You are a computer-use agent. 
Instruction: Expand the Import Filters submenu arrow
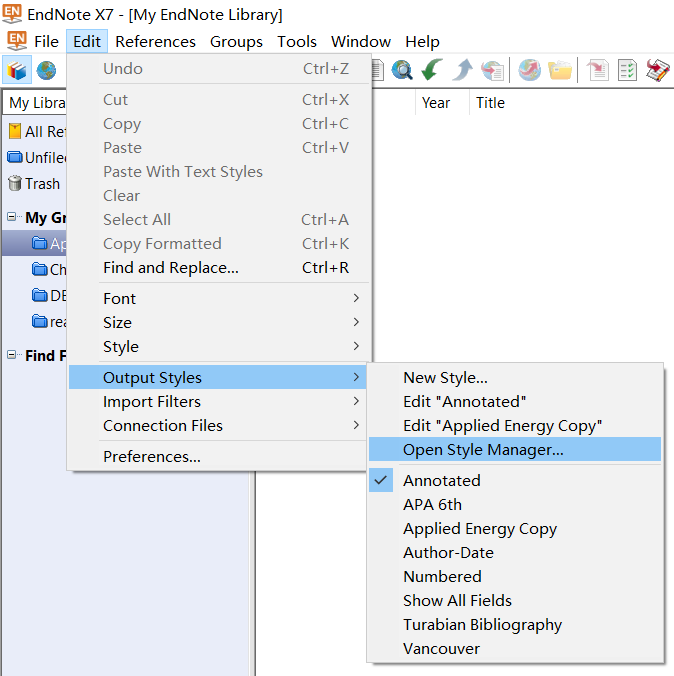(356, 401)
